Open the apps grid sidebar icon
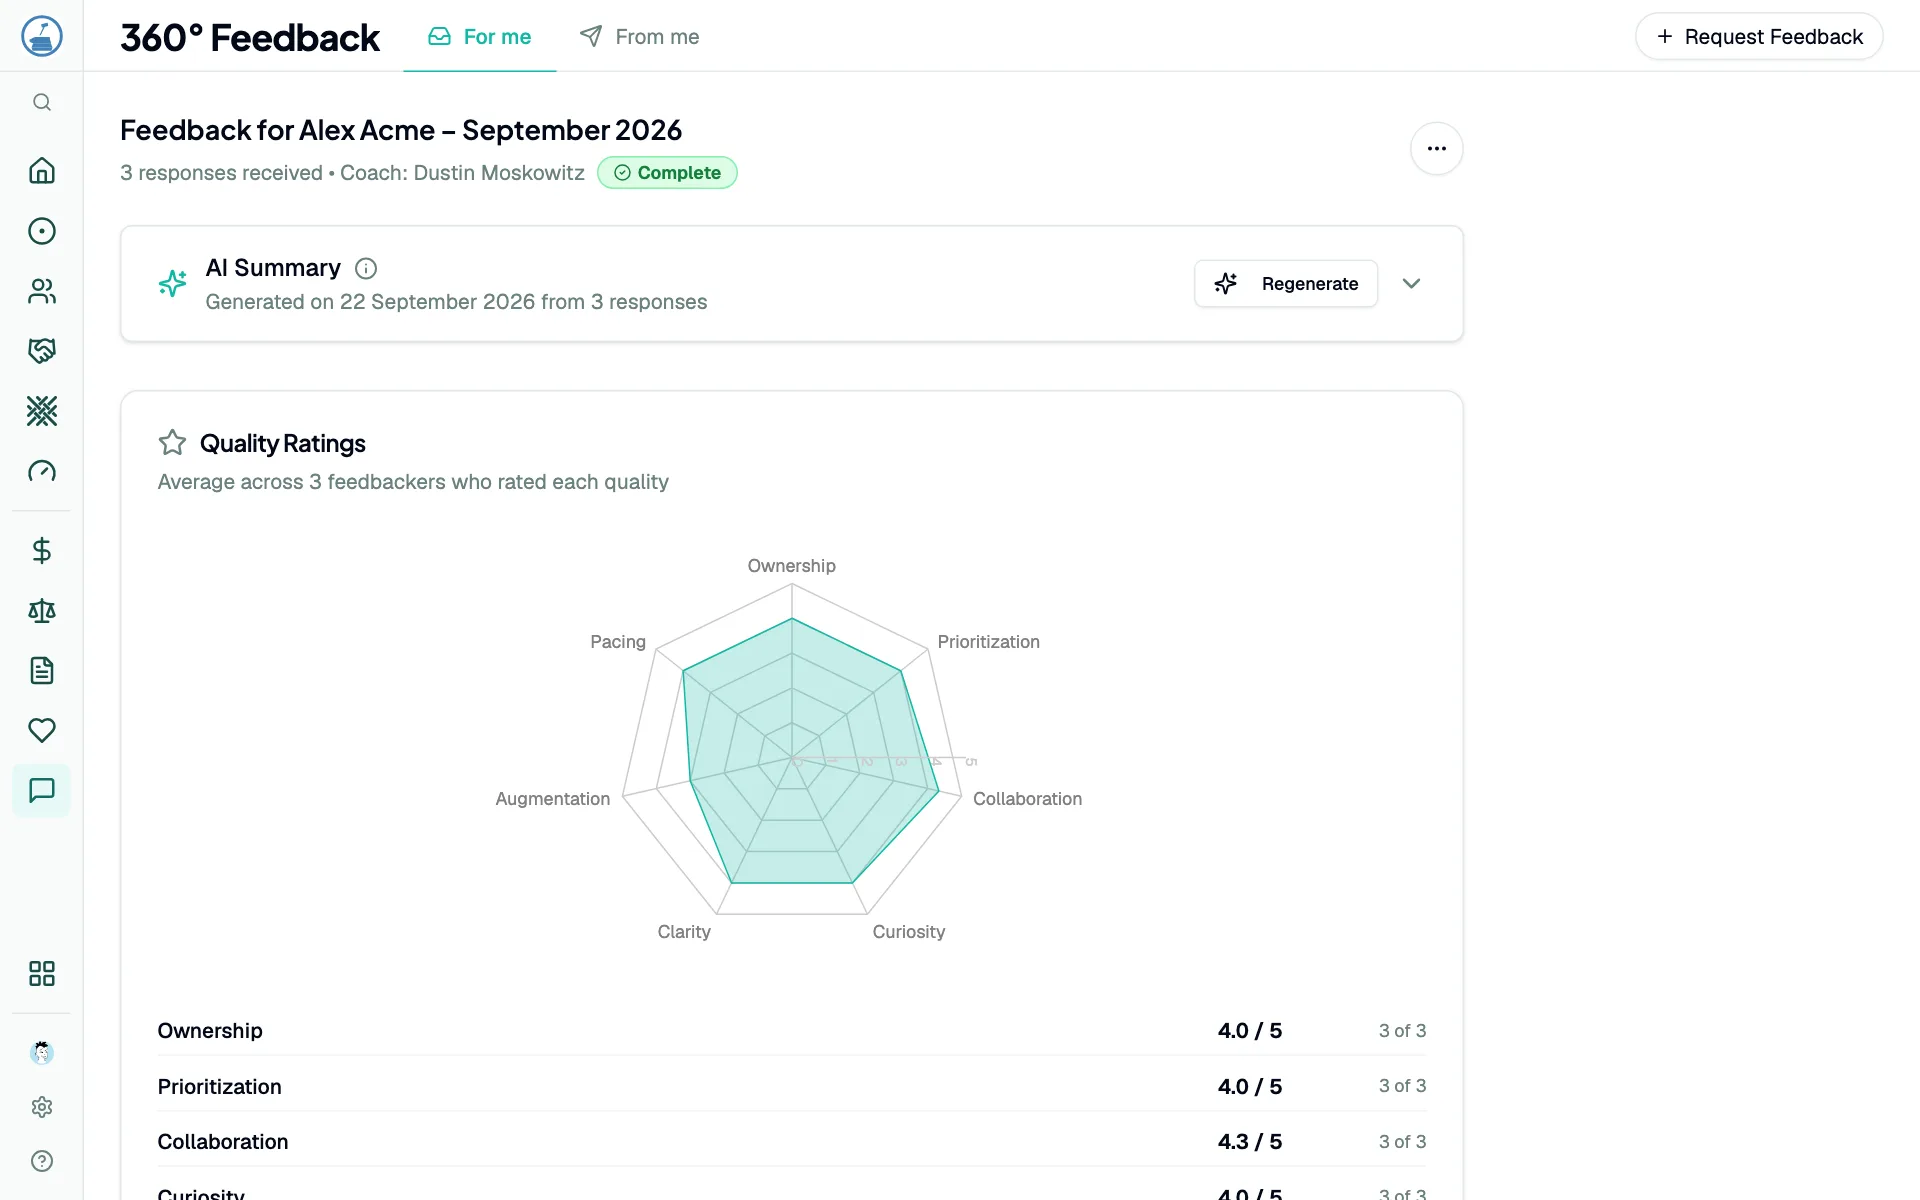 42,974
